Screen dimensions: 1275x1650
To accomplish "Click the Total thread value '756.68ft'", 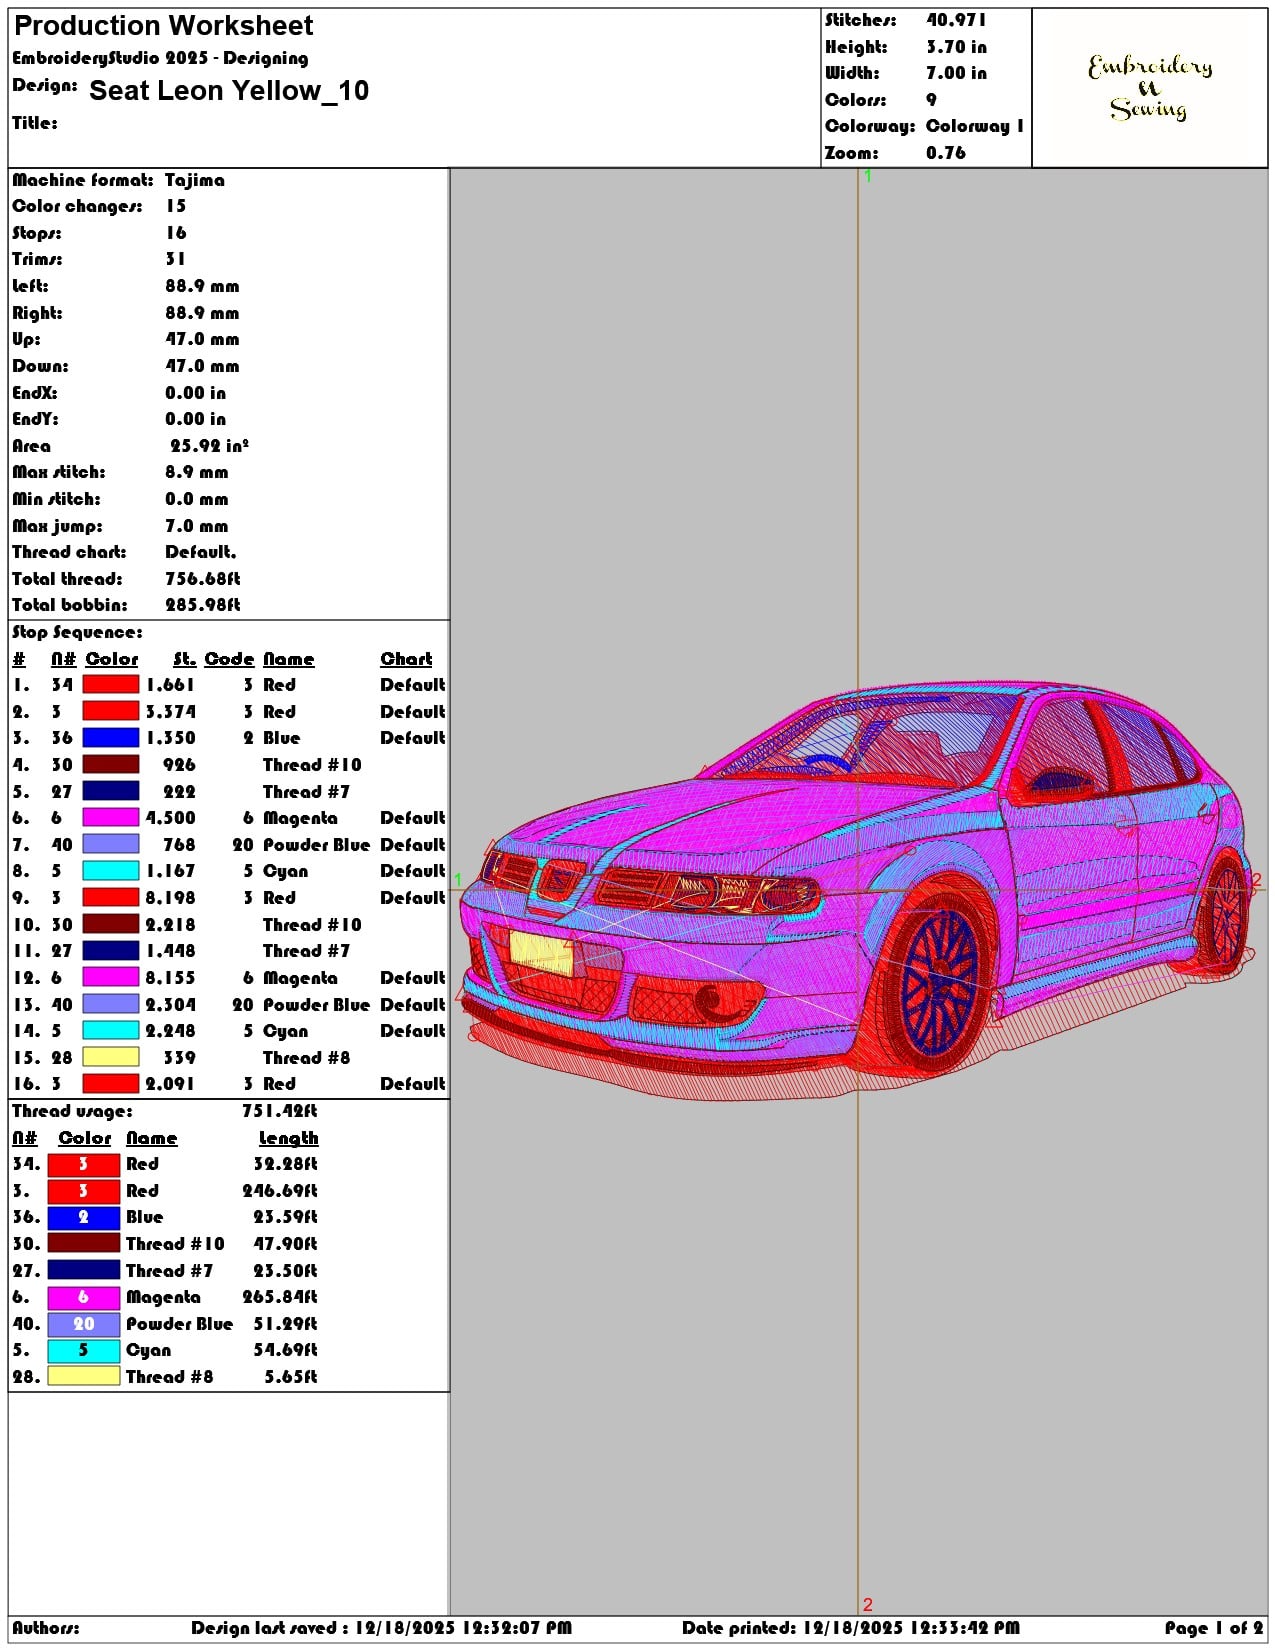I will pyautogui.click(x=203, y=579).
